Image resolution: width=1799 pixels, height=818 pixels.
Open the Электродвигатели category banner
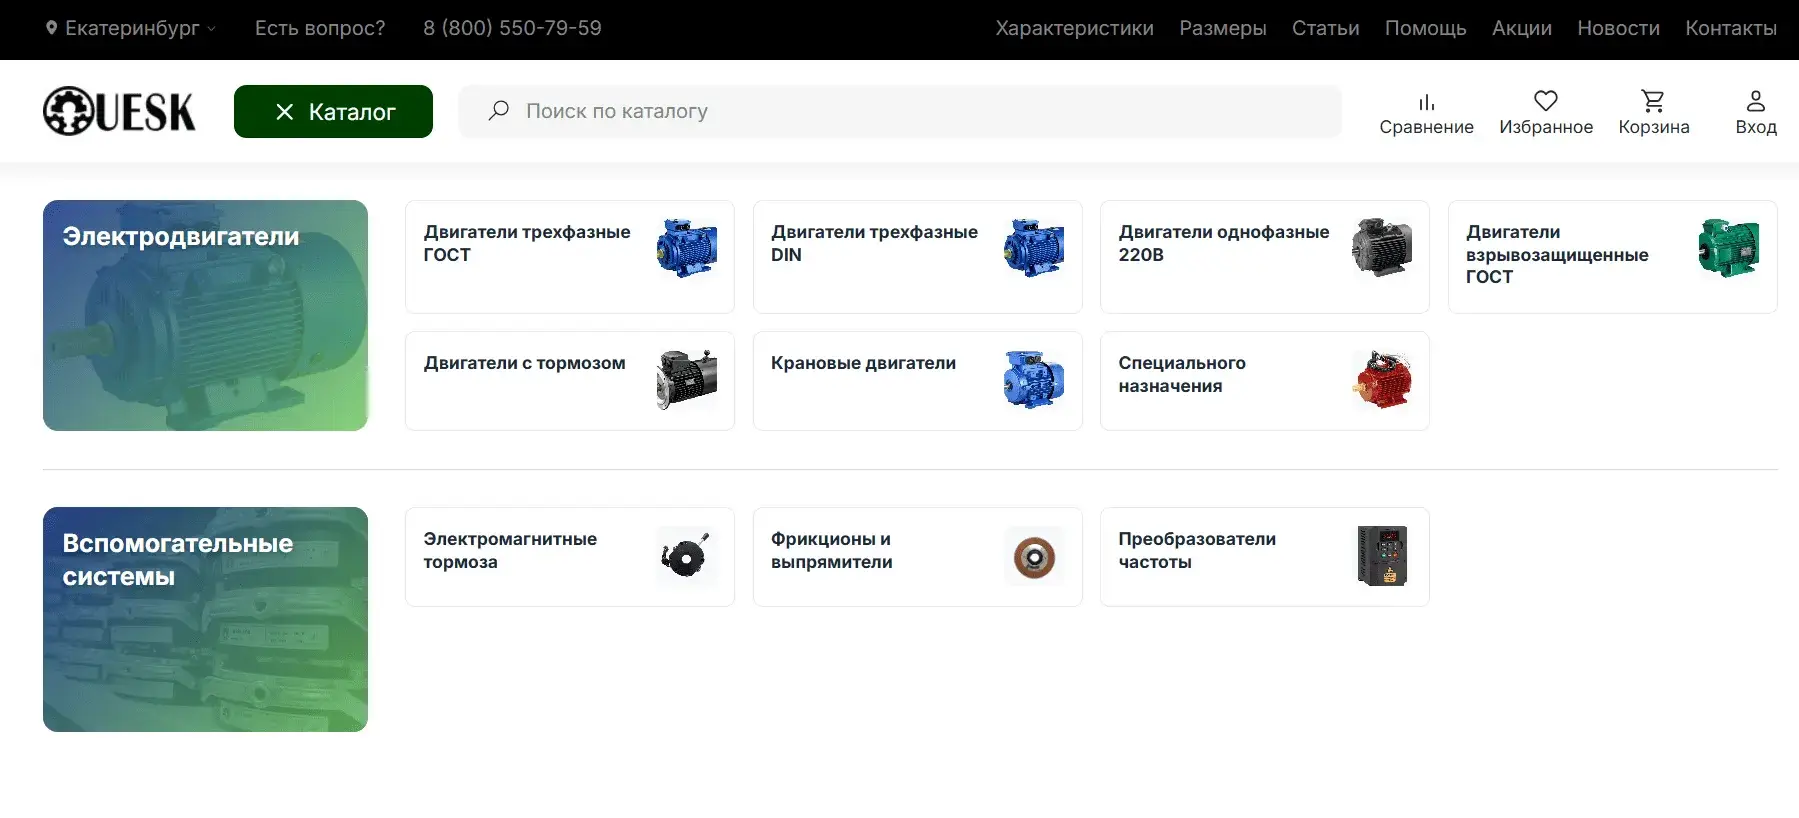[x=205, y=315]
